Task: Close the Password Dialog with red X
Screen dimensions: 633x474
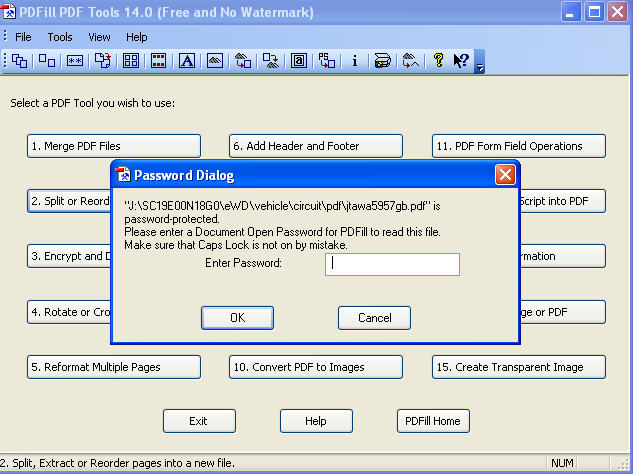Action: [505, 175]
